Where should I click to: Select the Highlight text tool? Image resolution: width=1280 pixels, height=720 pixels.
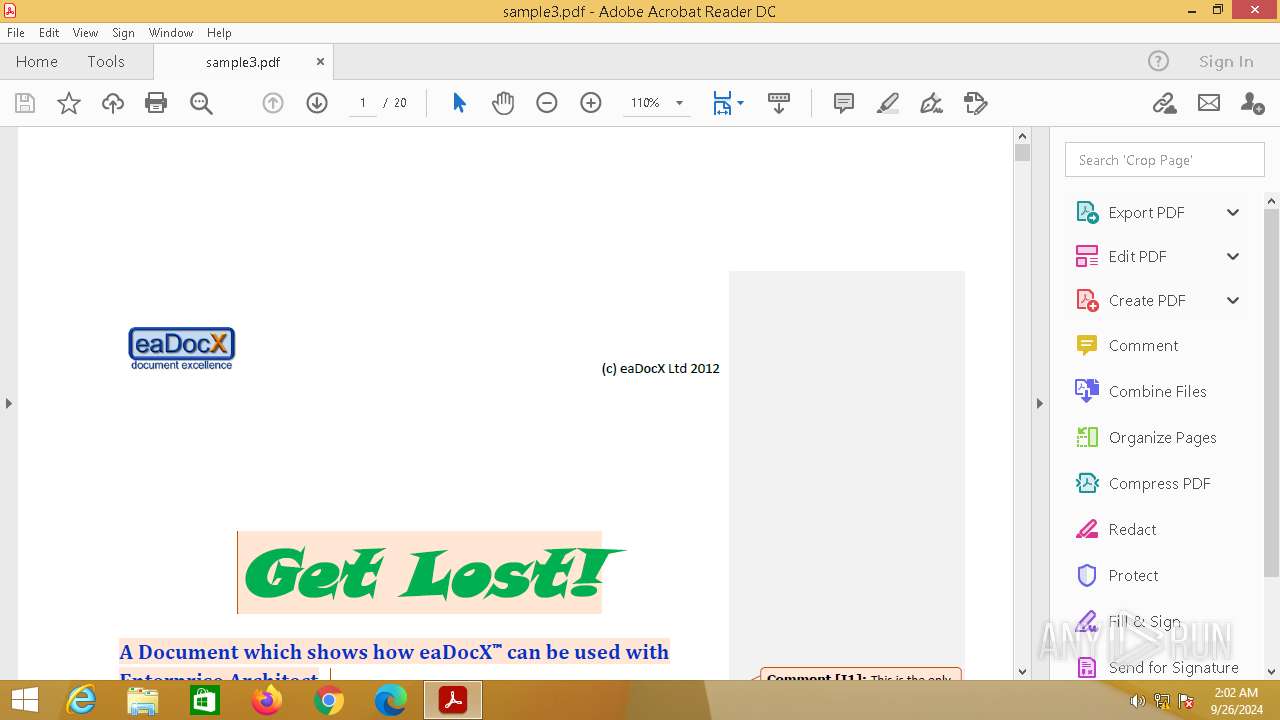[x=888, y=103]
